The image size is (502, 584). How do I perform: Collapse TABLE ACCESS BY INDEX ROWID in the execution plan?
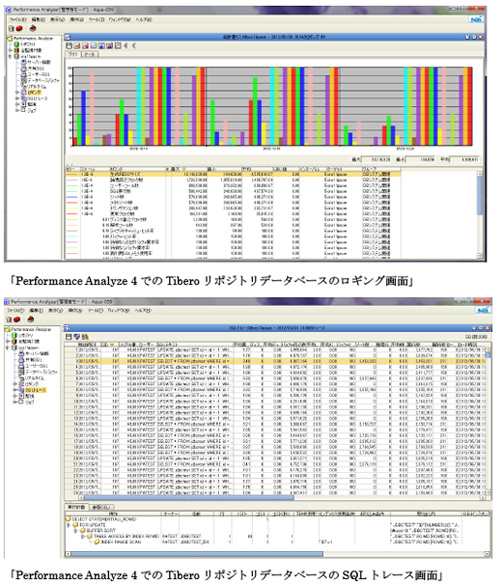click(x=83, y=536)
